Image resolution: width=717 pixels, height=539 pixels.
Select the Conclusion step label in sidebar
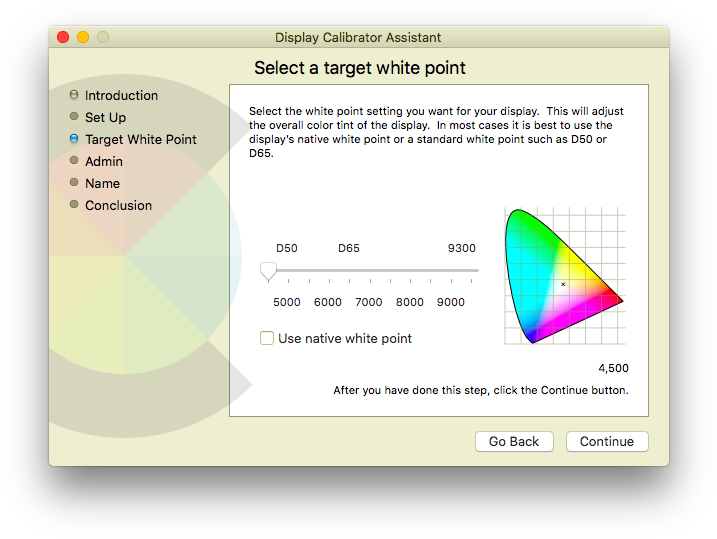pyautogui.click(x=118, y=205)
